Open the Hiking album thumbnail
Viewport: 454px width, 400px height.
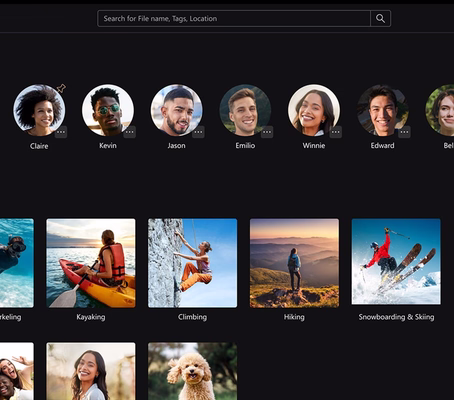[x=294, y=263]
